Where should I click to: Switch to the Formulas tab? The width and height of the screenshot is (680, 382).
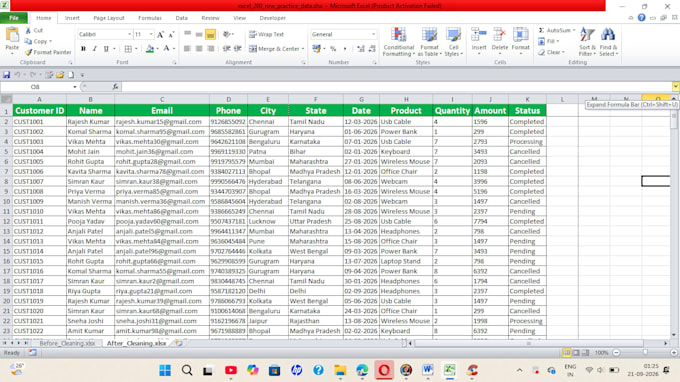[150, 18]
